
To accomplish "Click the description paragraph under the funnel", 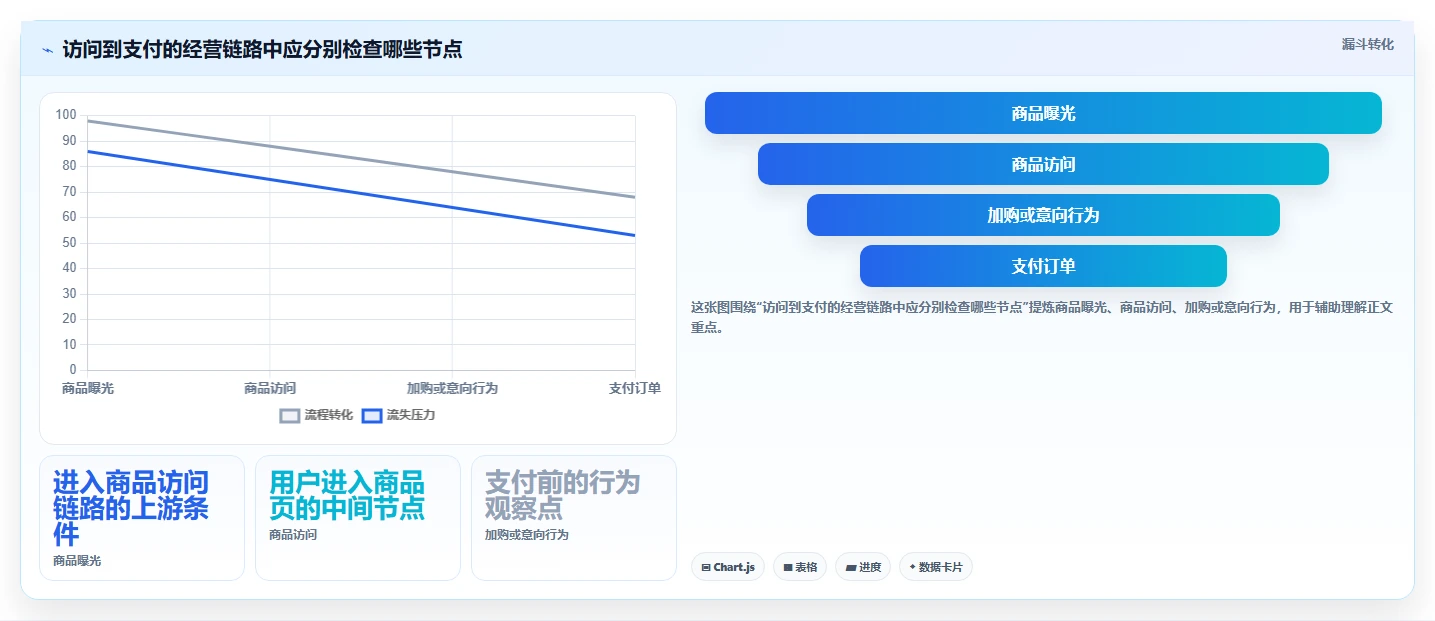I will click(1041, 317).
